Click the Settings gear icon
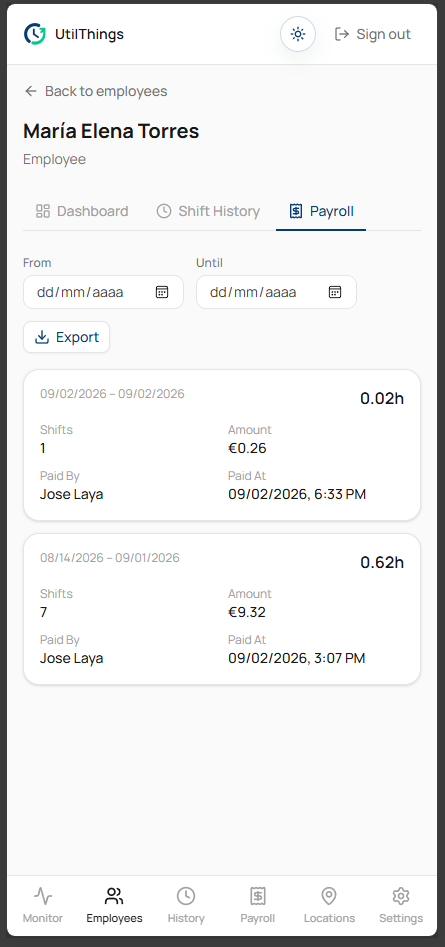This screenshot has height=947, width=445. (x=401, y=896)
